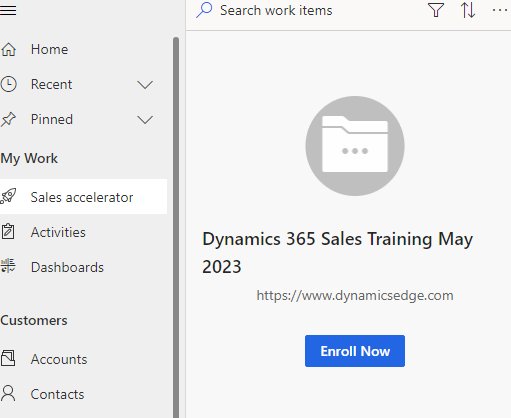This screenshot has width=511, height=418.
Task: Click the Recent clock icon
Action: tap(8, 84)
